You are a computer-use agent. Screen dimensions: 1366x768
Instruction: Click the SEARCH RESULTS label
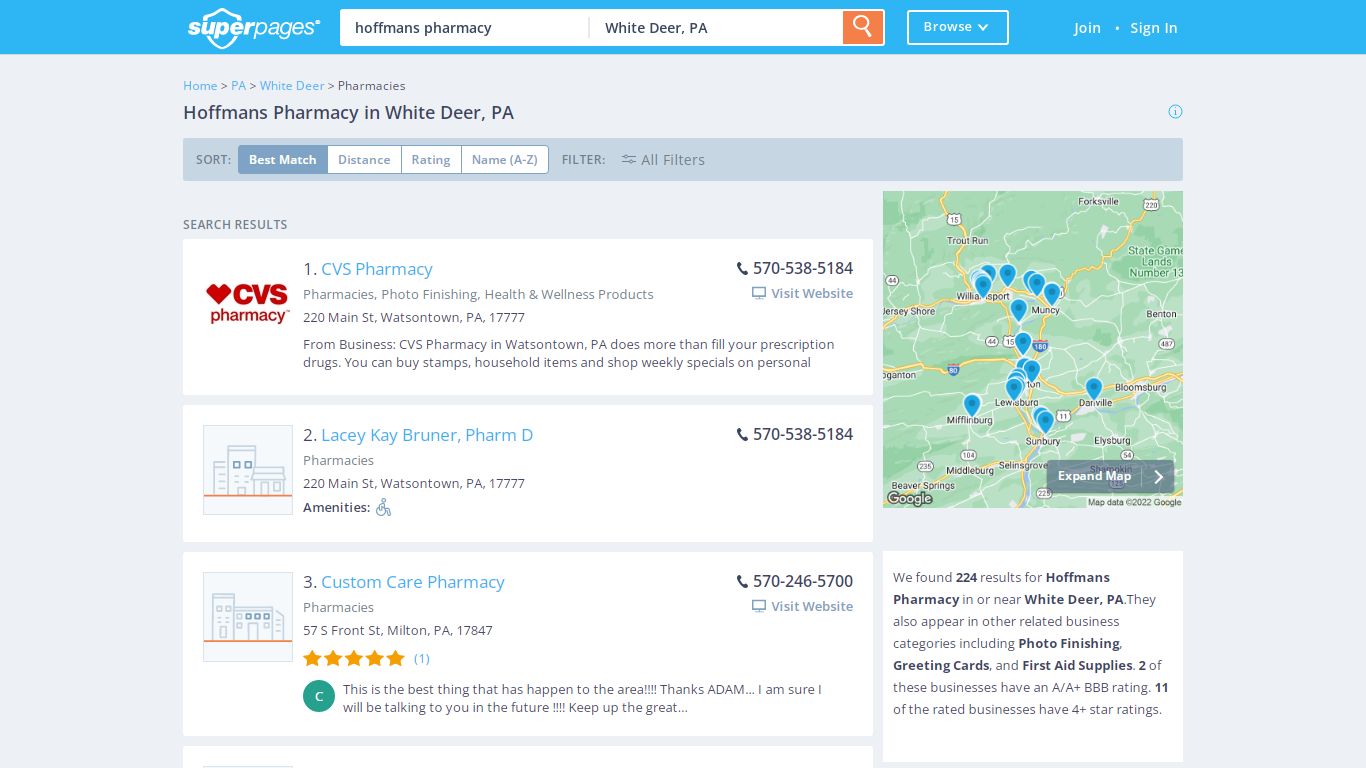pyautogui.click(x=235, y=225)
